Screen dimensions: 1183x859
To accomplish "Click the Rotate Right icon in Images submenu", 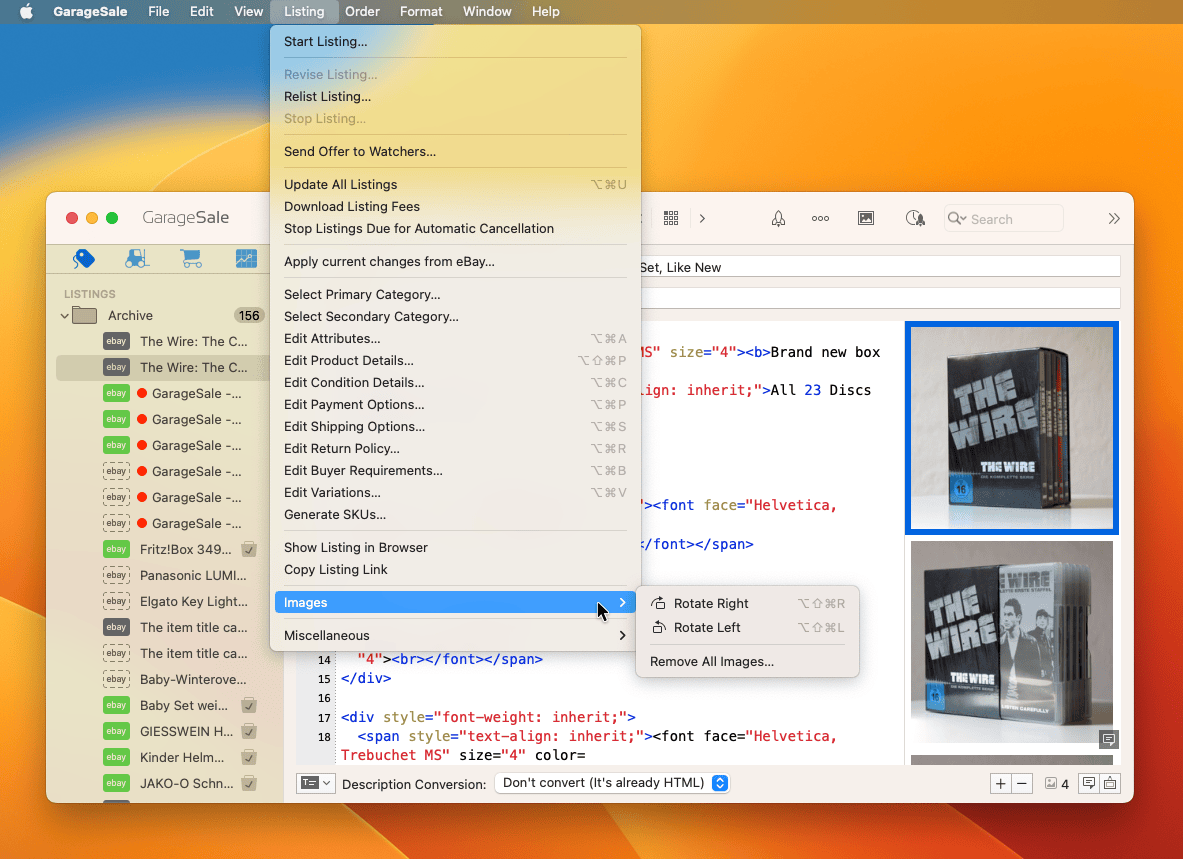I will 659,603.
